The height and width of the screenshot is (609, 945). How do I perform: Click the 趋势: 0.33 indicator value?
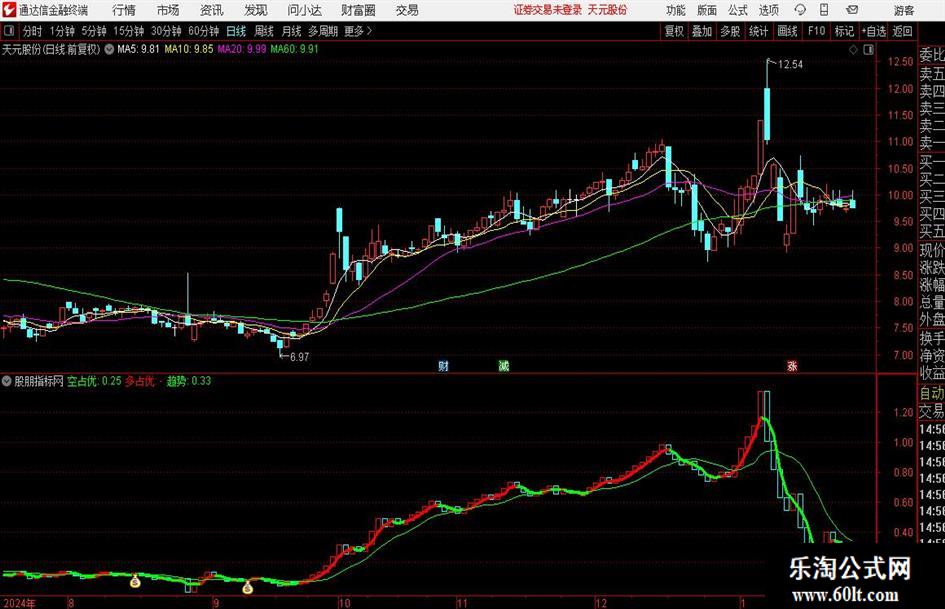click(189, 381)
